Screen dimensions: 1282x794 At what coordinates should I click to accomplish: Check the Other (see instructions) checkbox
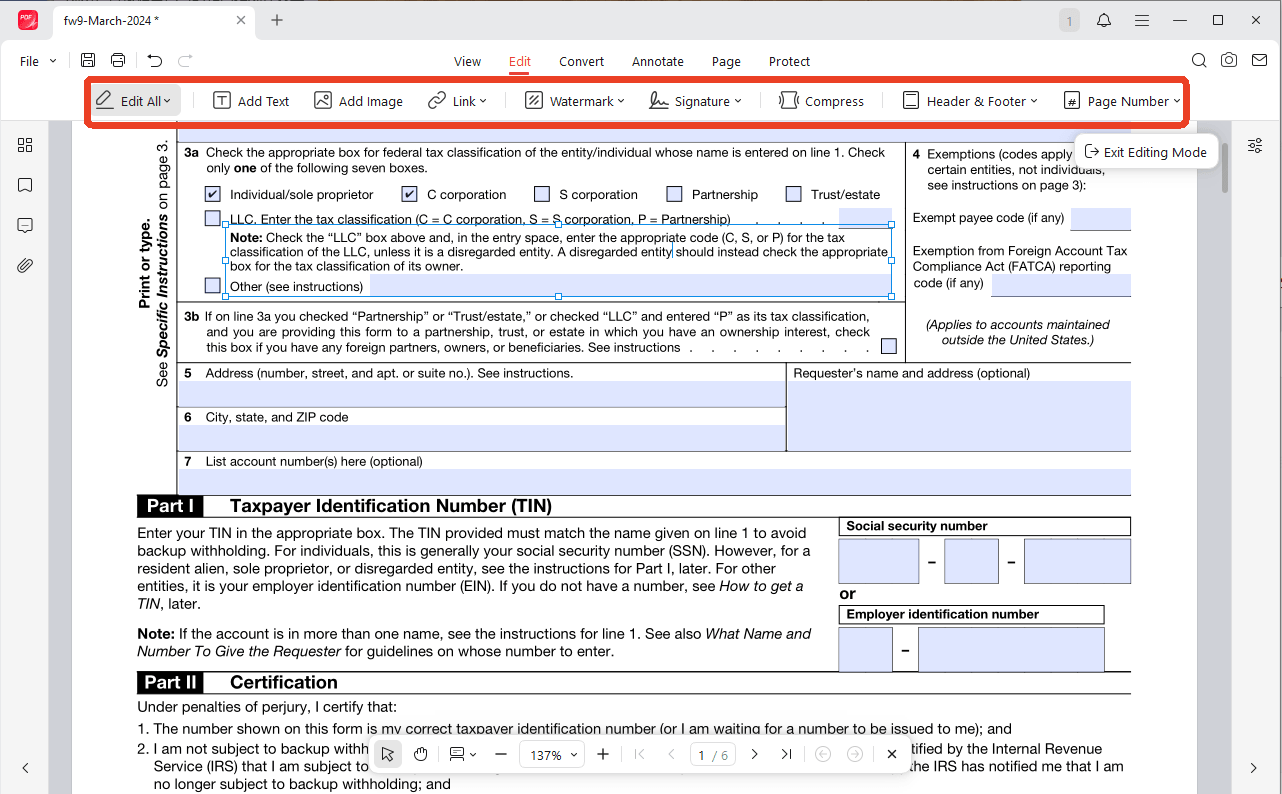tap(213, 286)
